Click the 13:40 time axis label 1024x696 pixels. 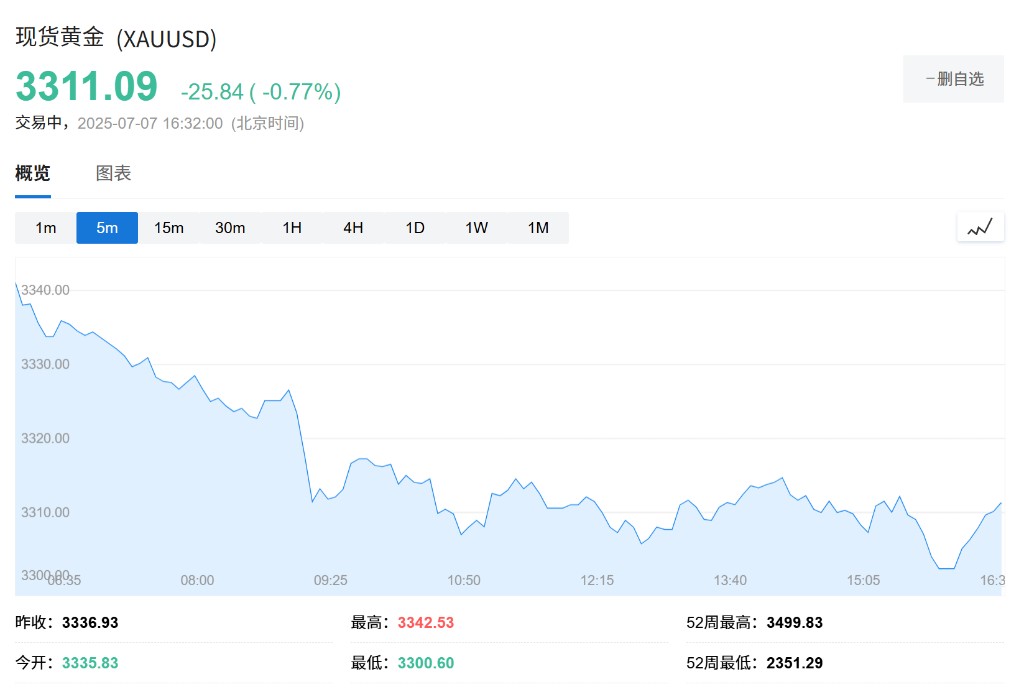(730, 580)
